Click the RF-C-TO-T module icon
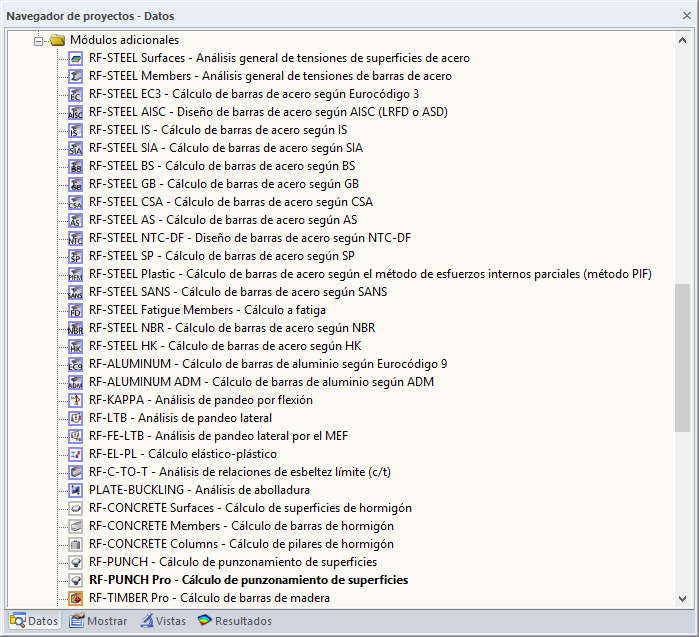This screenshot has width=699, height=637. tap(75, 472)
